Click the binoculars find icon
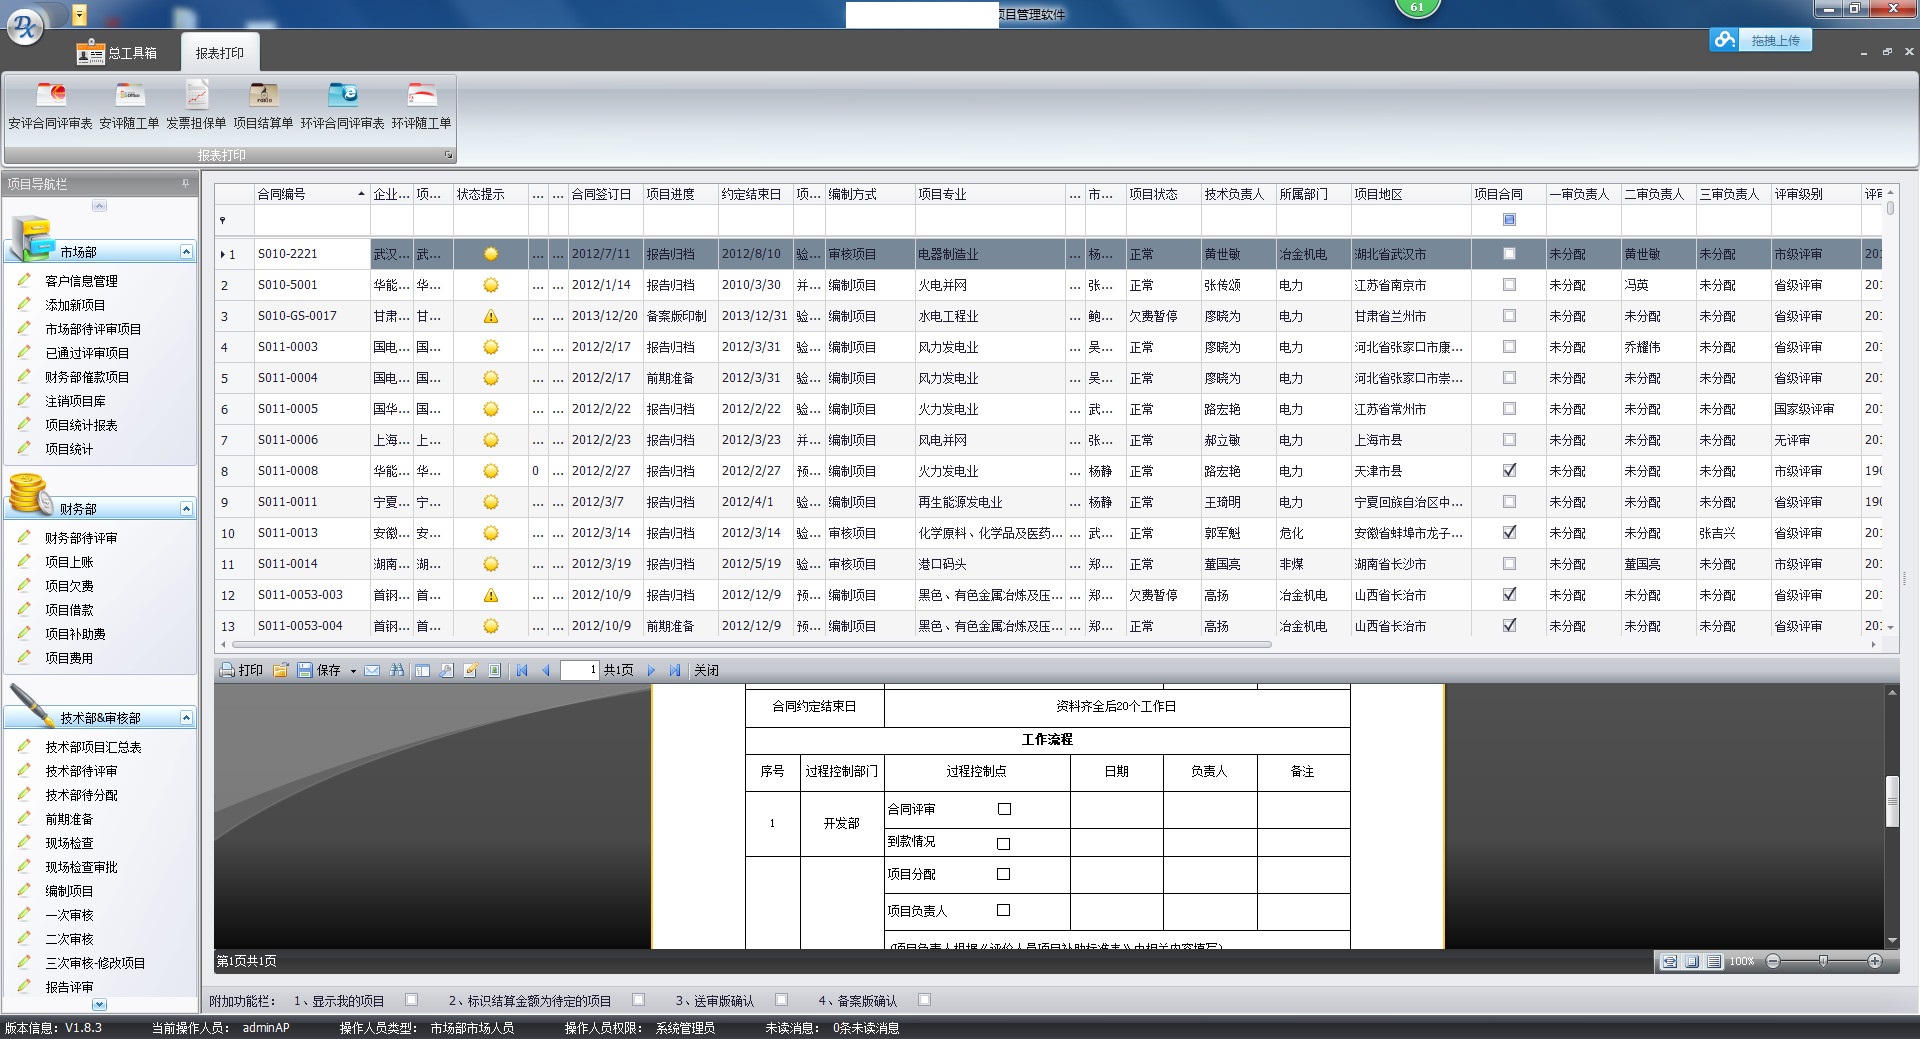 (397, 670)
